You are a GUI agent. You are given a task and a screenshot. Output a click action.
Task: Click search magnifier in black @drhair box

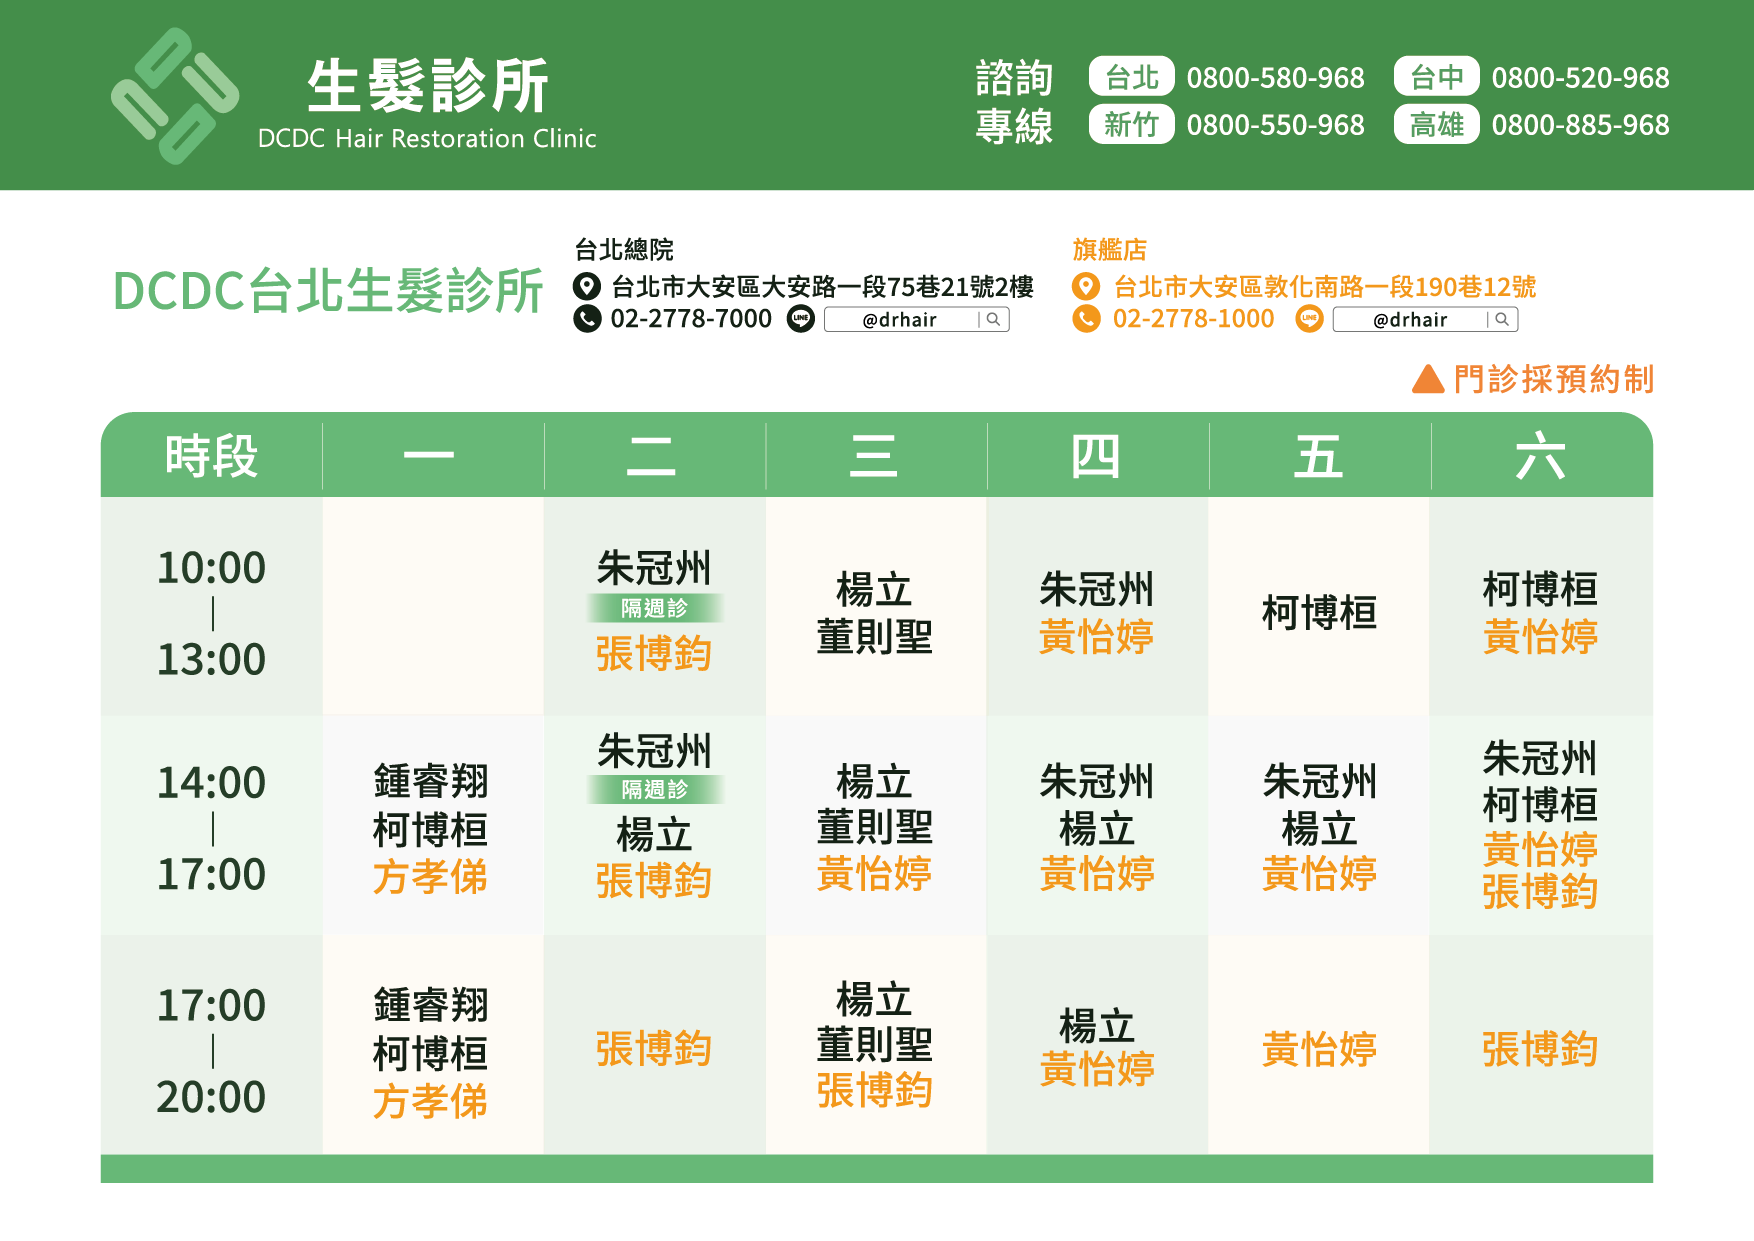coord(993,320)
